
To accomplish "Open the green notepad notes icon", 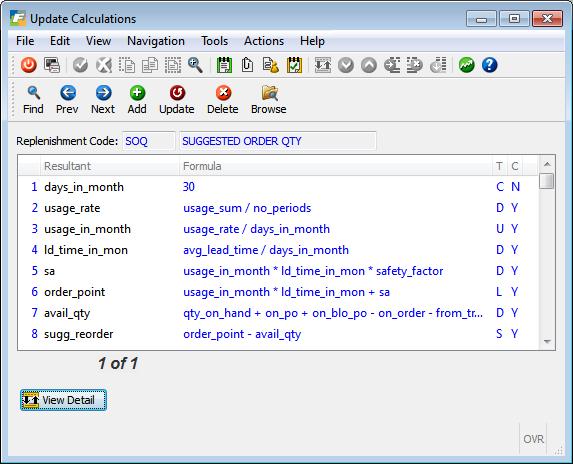I will point(224,65).
